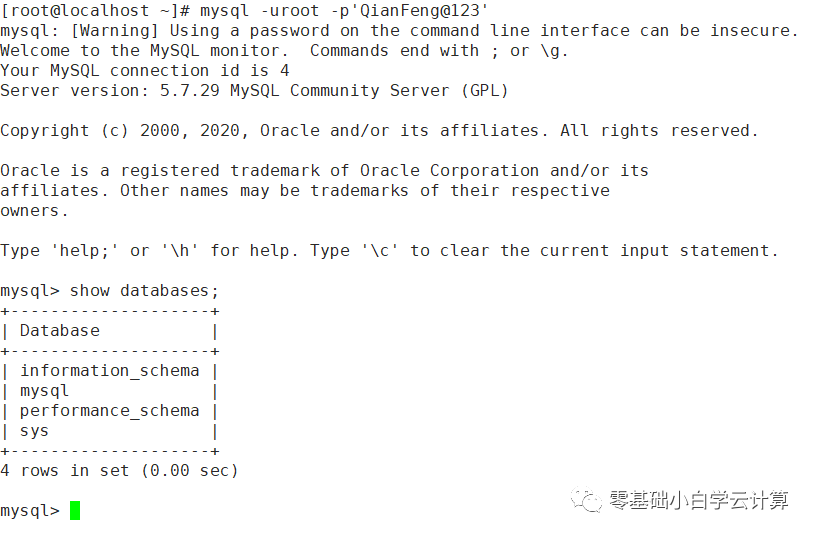Select the information_schema database row
Viewport: 815px width, 536px height.
click(x=110, y=371)
